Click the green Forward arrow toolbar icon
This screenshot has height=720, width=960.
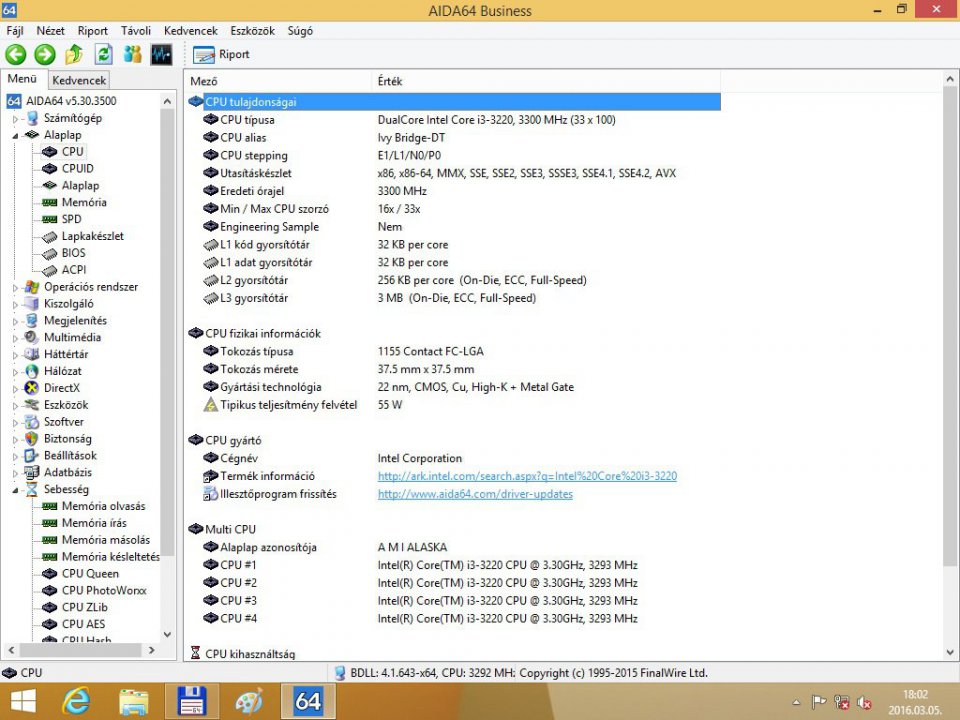pos(45,54)
